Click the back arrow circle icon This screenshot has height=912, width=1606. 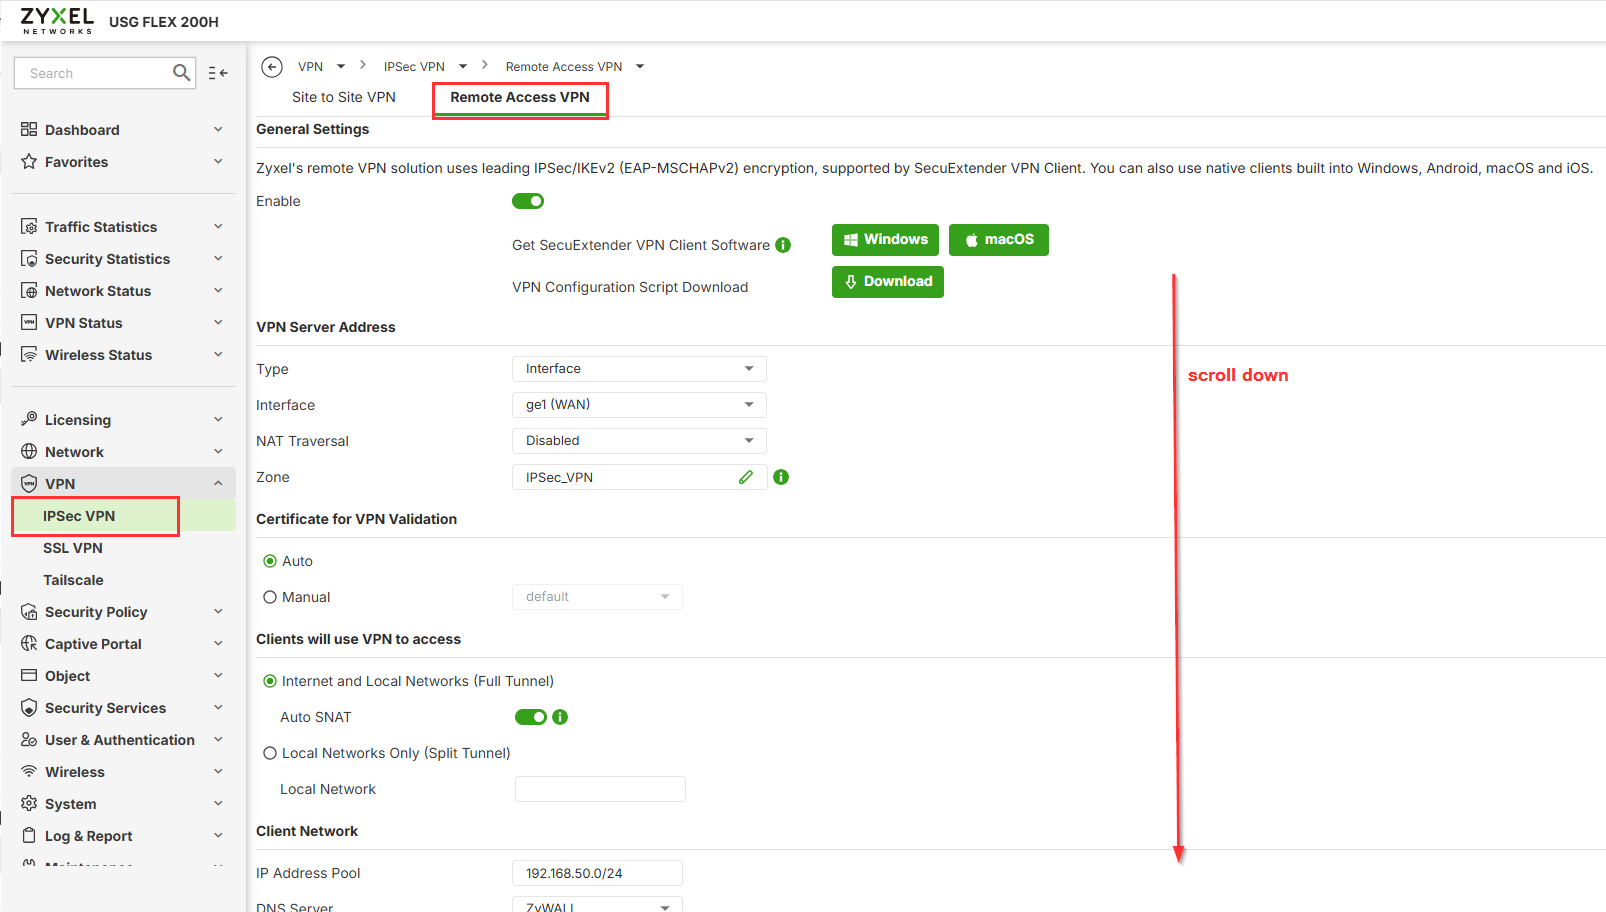[272, 67]
